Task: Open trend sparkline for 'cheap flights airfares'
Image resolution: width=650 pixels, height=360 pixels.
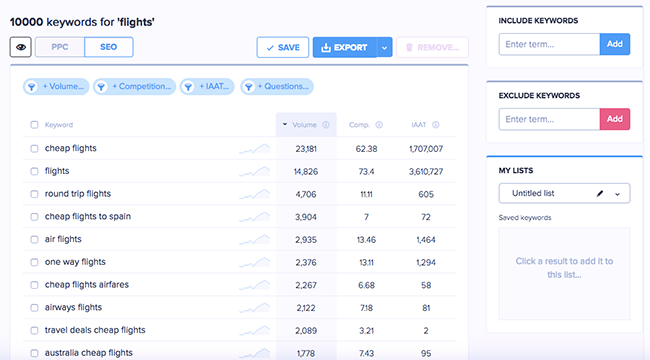Action: pos(255,285)
